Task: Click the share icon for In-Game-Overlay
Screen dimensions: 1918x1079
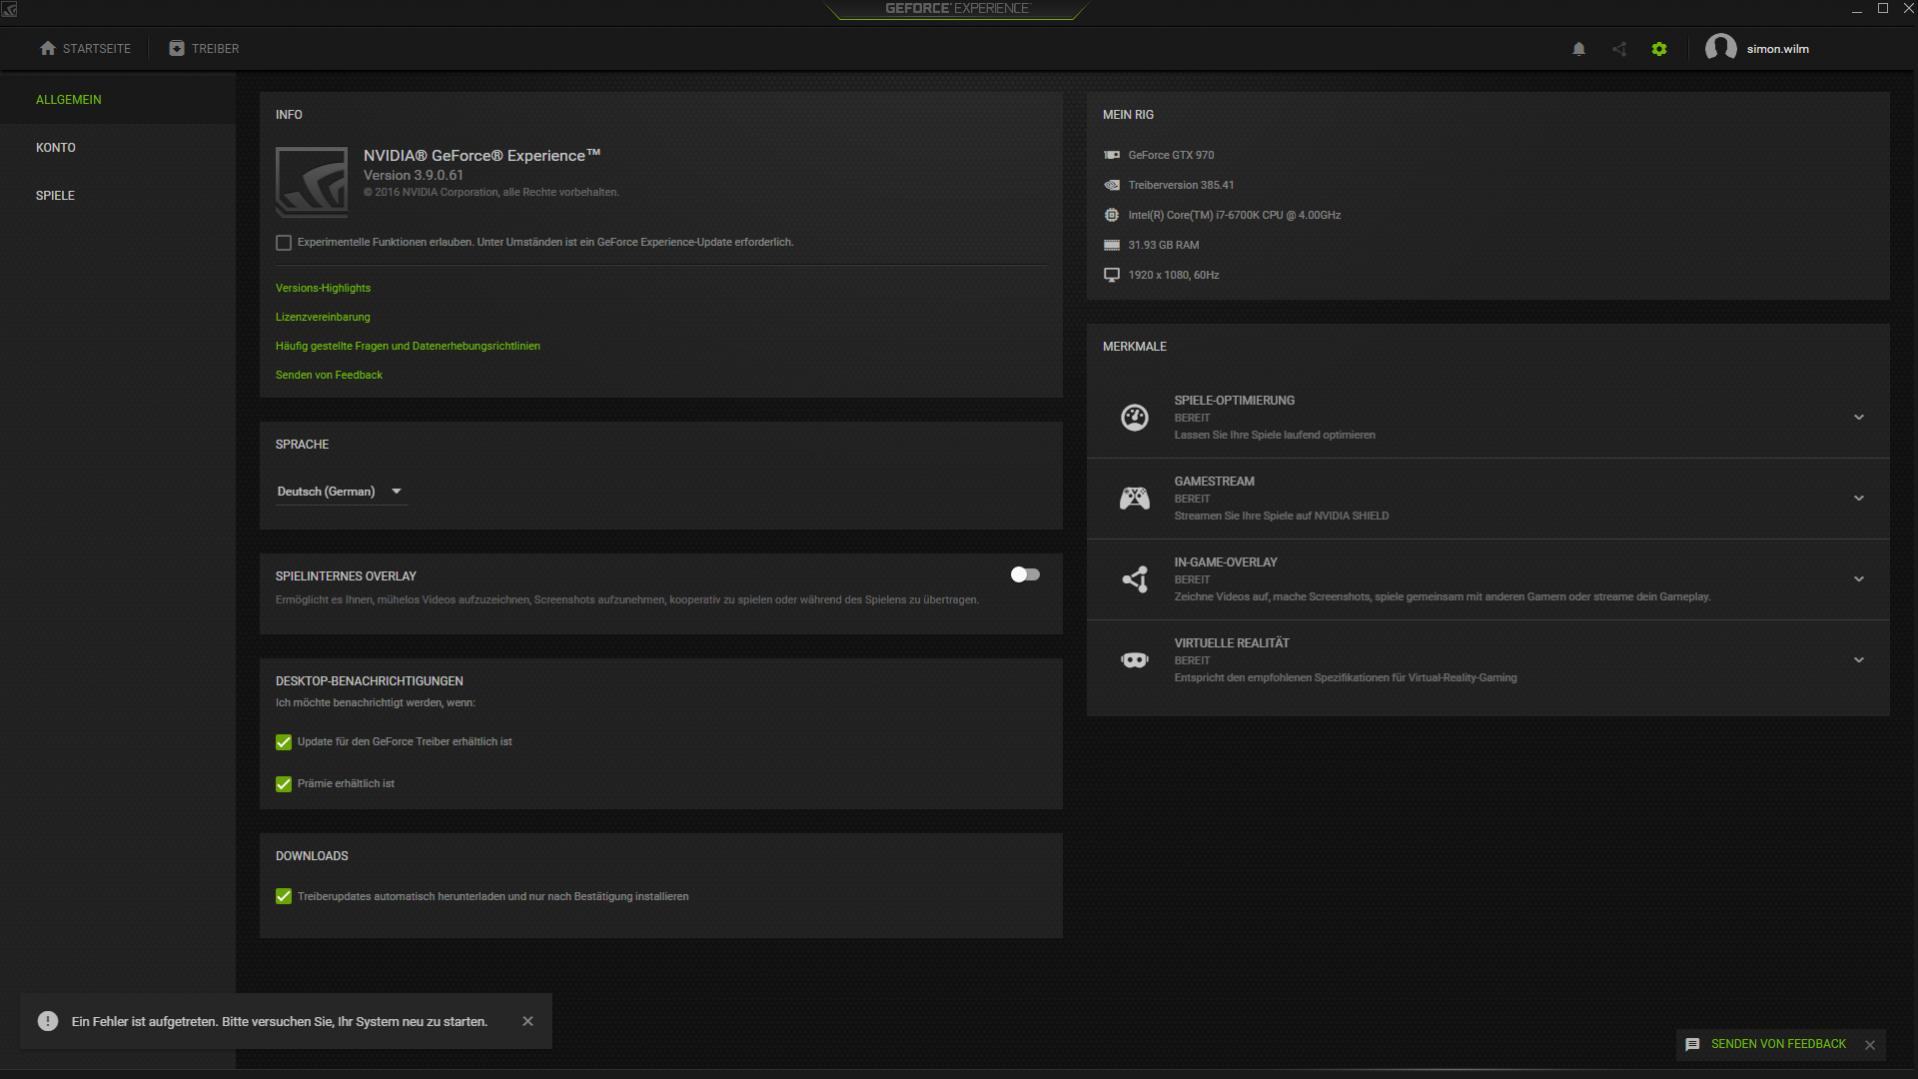Action: click(1134, 579)
